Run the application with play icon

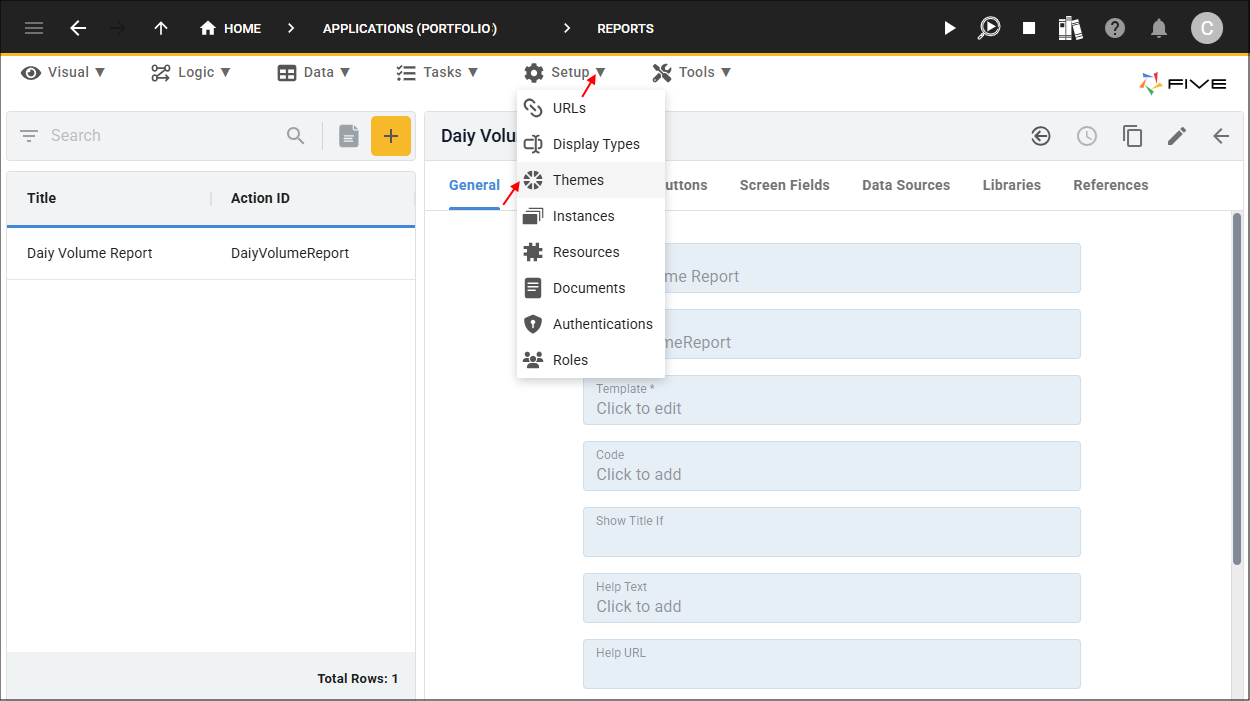click(950, 28)
